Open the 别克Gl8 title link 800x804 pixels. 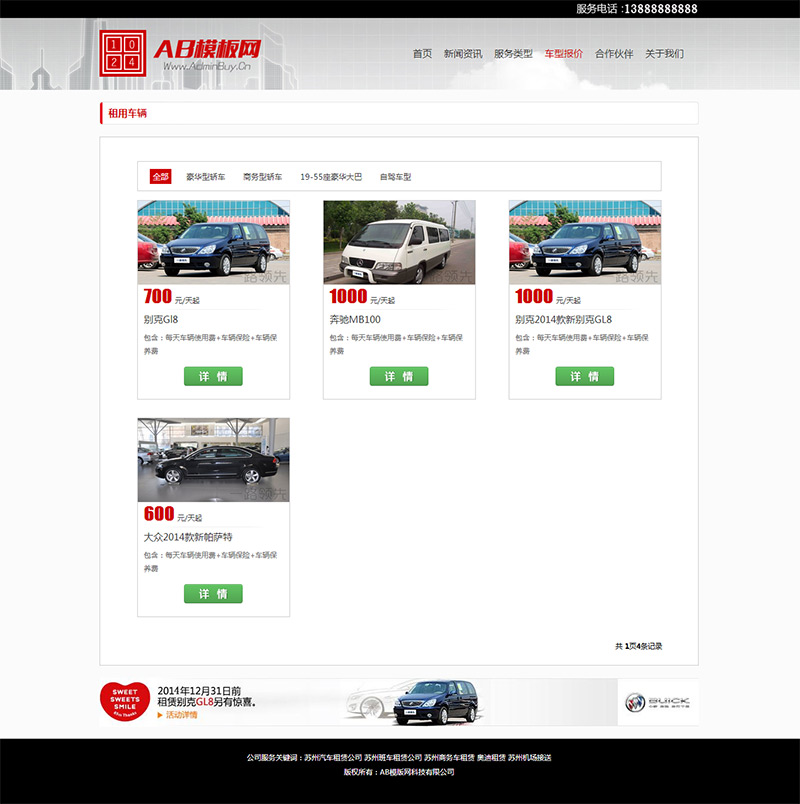[161, 319]
